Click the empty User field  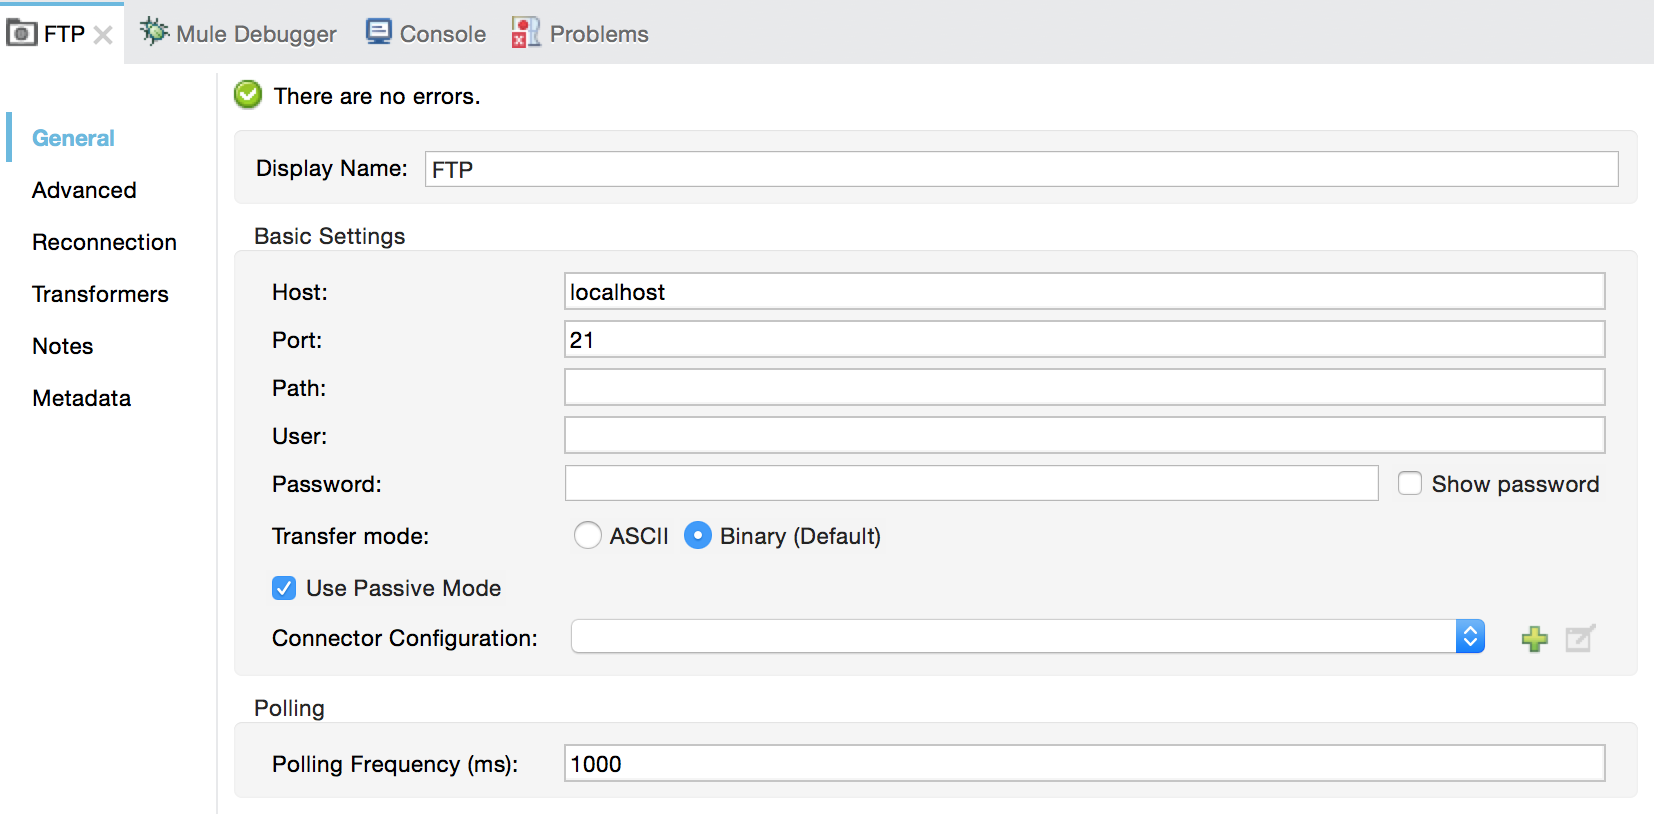click(x=1084, y=435)
